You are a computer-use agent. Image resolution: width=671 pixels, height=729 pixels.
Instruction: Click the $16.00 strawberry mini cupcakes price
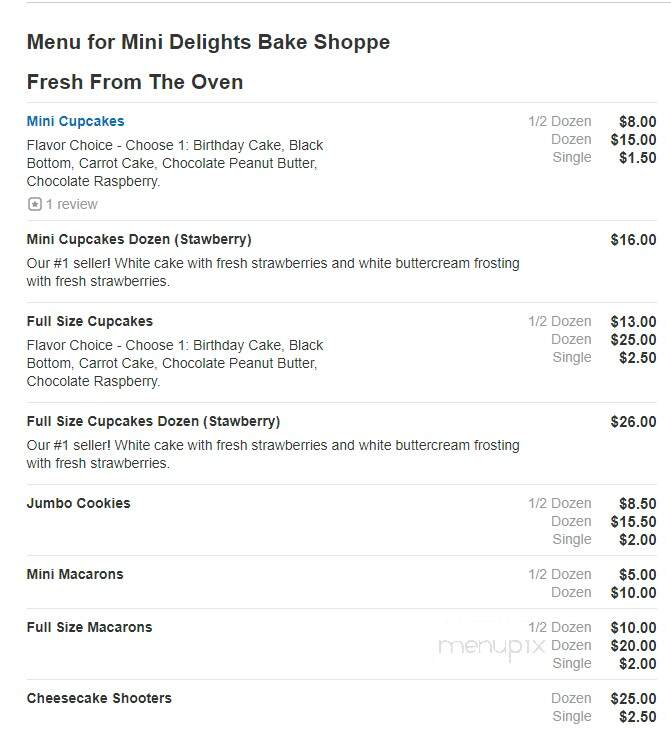tap(633, 240)
